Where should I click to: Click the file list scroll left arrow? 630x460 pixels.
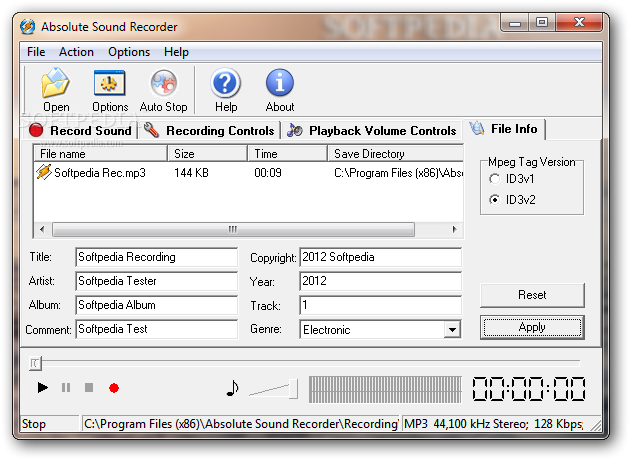click(x=42, y=229)
